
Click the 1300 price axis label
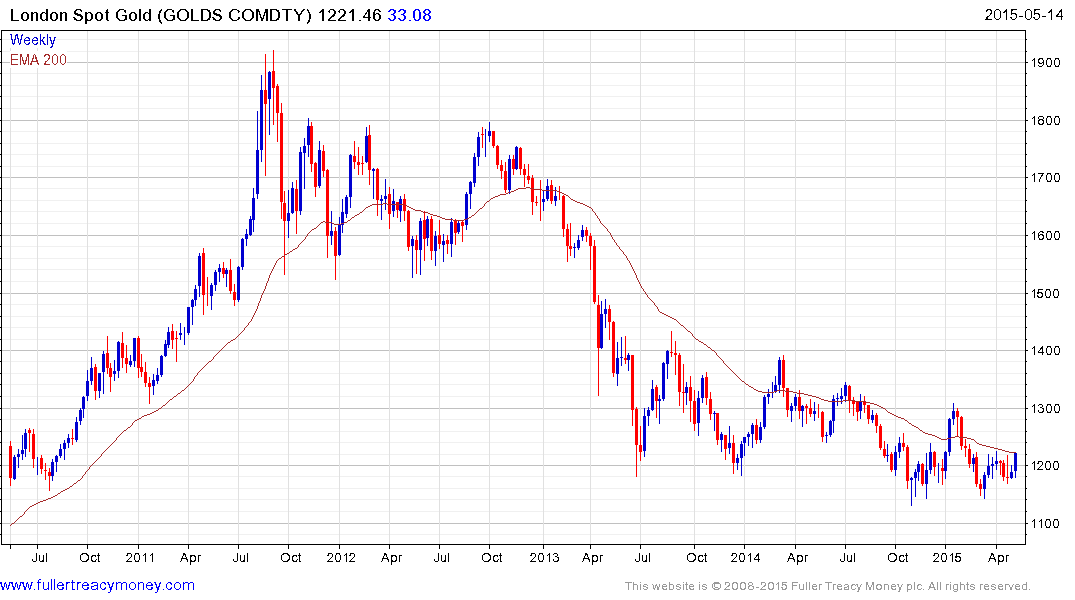point(1046,409)
